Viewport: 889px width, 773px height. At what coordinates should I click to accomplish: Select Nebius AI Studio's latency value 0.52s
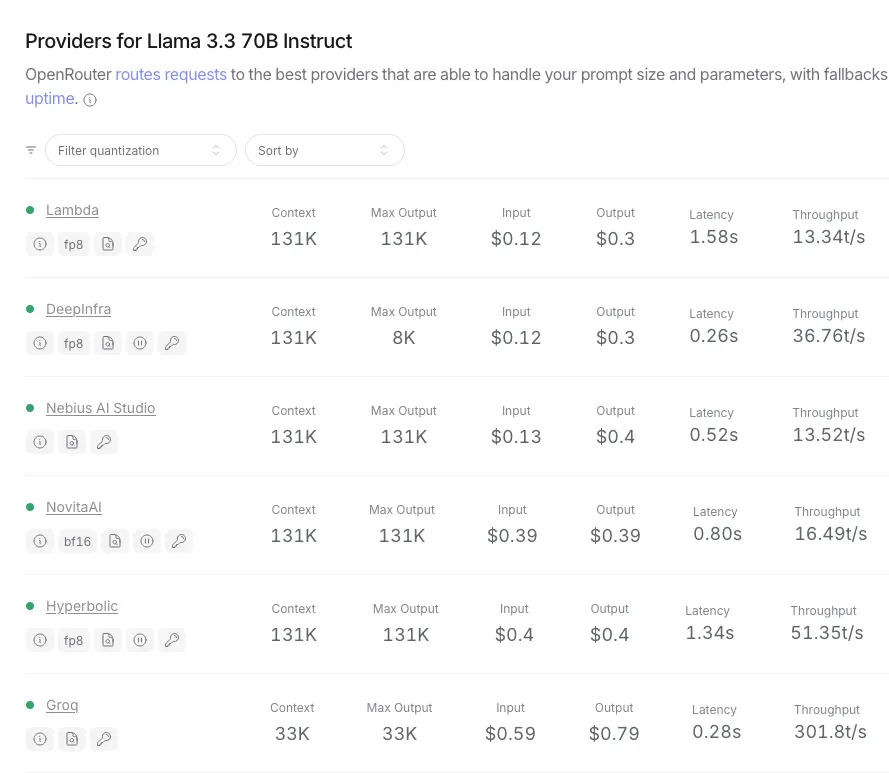coord(714,435)
